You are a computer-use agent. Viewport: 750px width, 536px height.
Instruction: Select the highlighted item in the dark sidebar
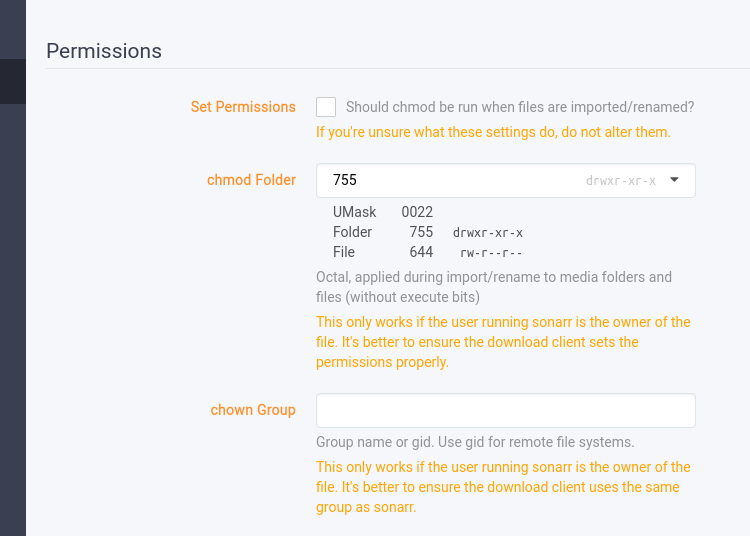pyautogui.click(x=13, y=81)
